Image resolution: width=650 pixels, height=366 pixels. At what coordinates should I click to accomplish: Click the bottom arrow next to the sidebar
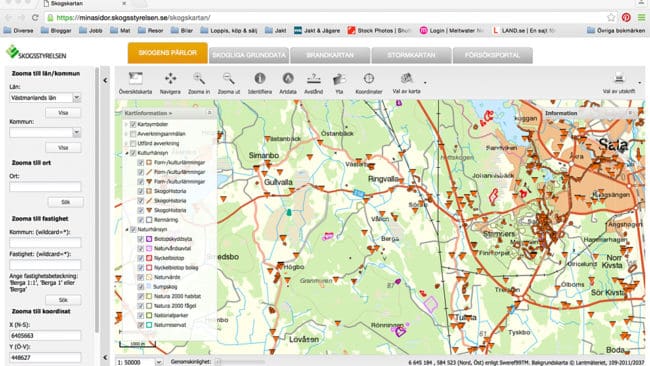[x=105, y=357]
